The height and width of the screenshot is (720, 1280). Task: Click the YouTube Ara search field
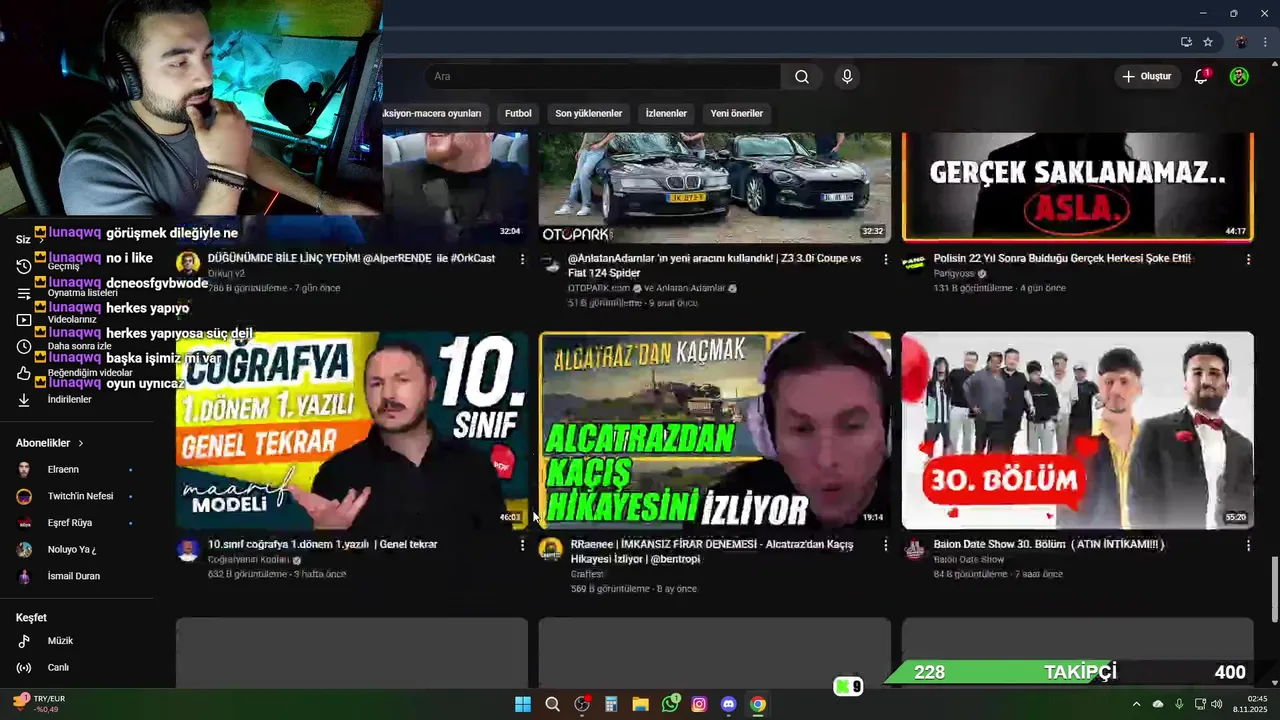click(602, 77)
